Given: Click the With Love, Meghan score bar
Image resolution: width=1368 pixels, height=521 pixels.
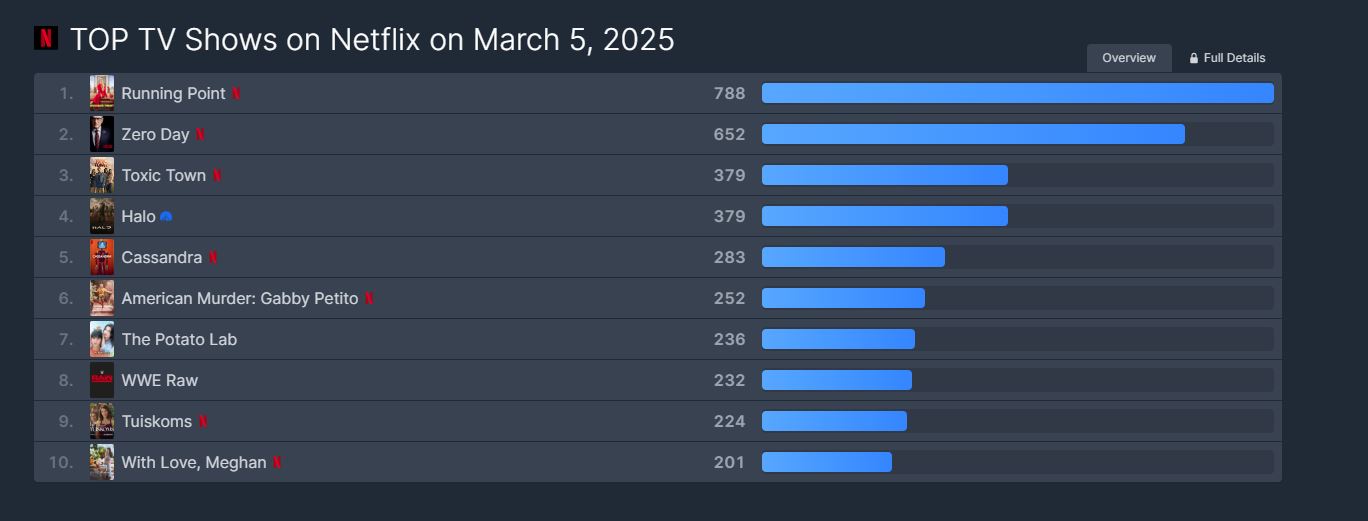Looking at the screenshot, I should point(827,462).
